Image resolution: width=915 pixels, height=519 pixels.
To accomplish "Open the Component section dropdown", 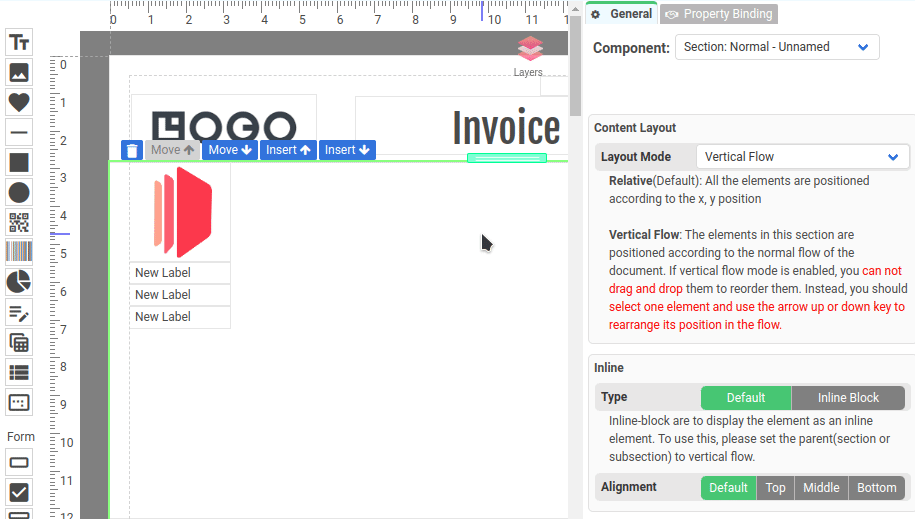I will click(x=777, y=47).
